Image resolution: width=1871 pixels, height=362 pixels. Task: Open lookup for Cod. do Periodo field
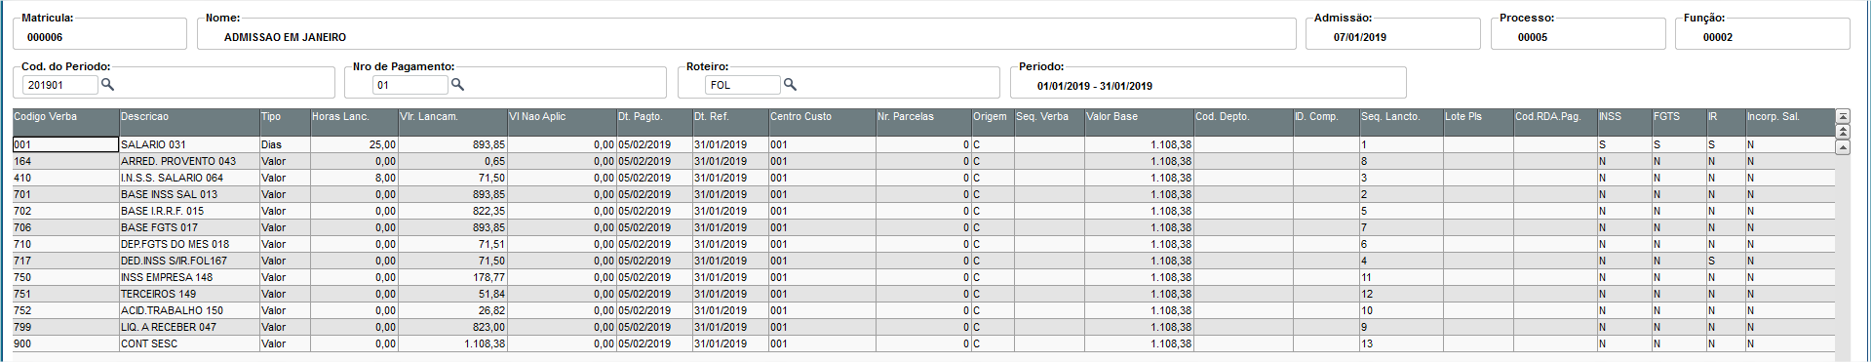click(108, 85)
